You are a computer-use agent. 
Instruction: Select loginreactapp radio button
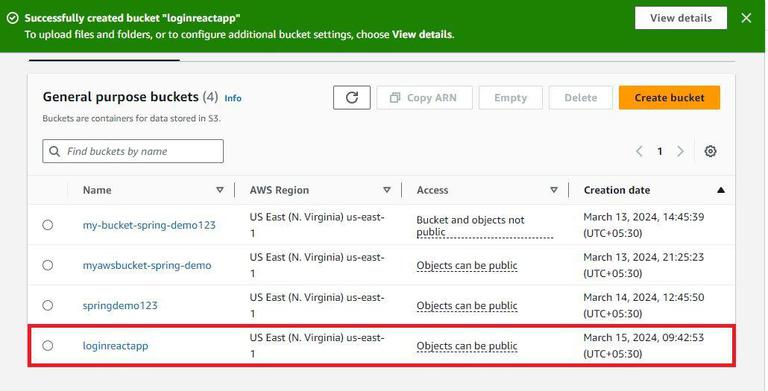point(48,345)
